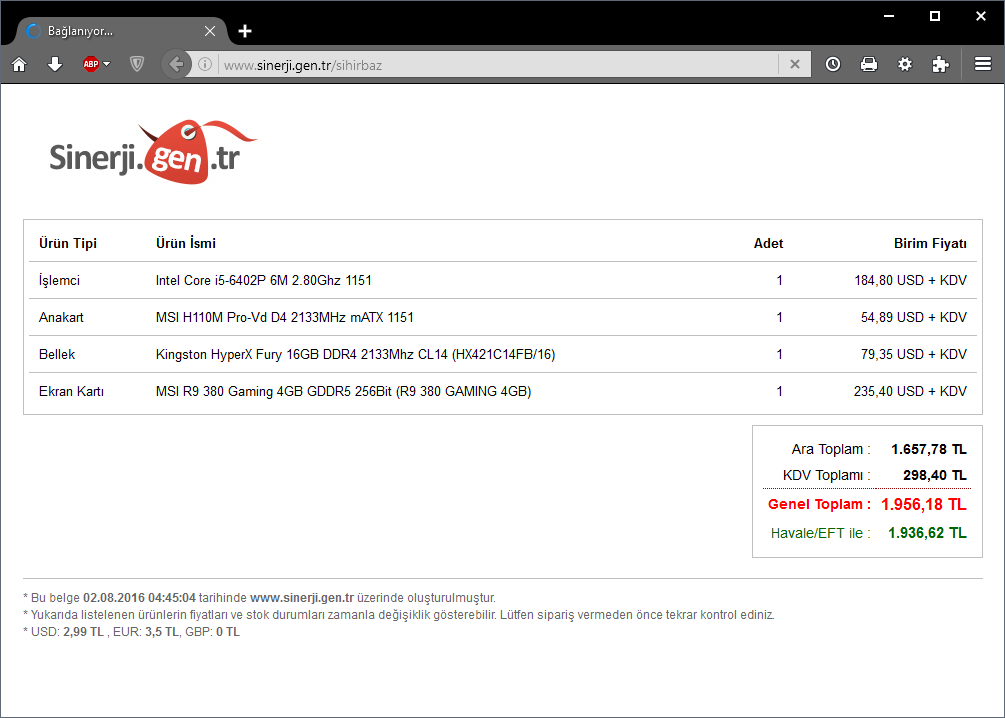Image resolution: width=1005 pixels, height=718 pixels.
Task: Click price 54,89 USD + KDV
Action: click(913, 317)
